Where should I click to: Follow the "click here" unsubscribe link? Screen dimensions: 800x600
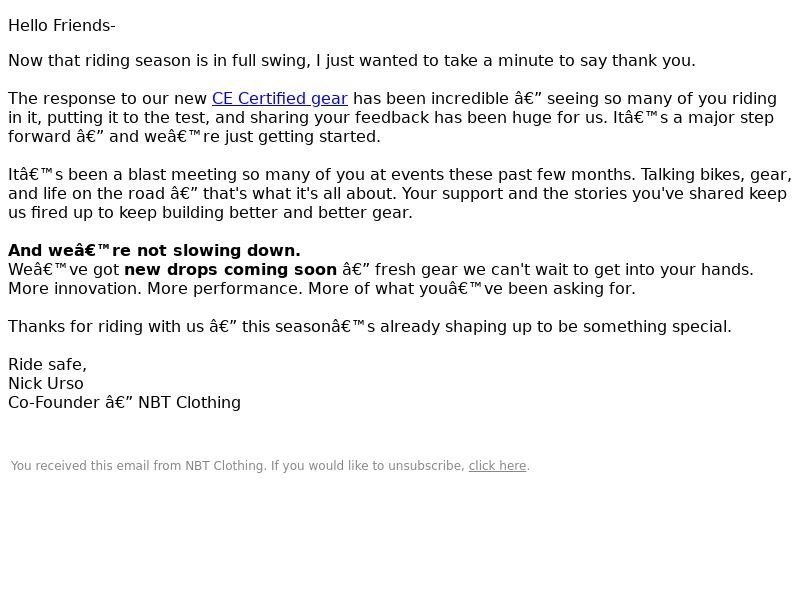497,466
